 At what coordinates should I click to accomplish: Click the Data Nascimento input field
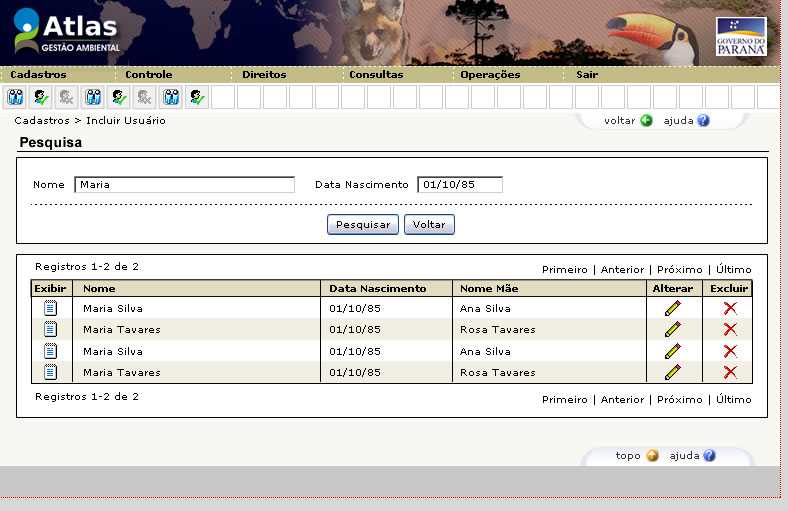click(x=460, y=185)
